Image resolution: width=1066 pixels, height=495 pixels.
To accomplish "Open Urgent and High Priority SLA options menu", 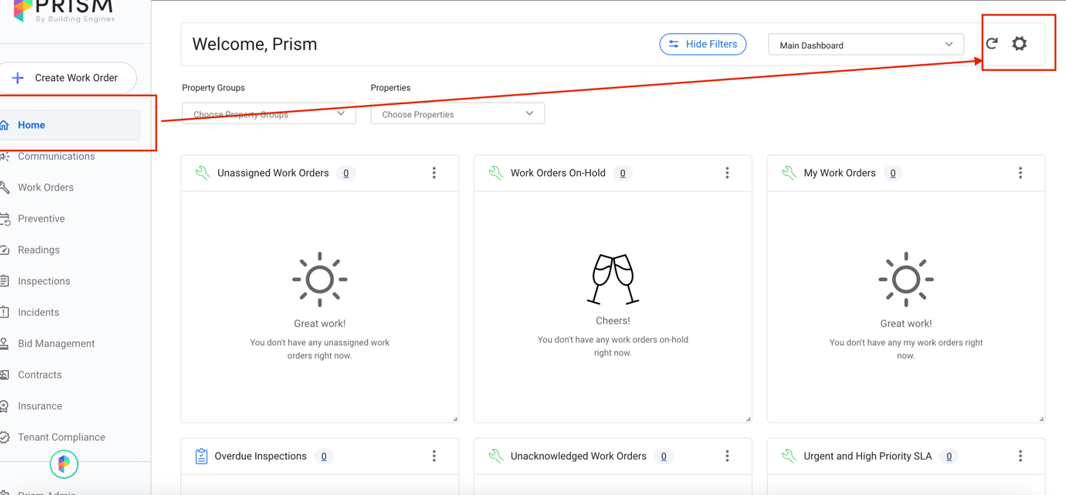I will pyautogui.click(x=1020, y=456).
